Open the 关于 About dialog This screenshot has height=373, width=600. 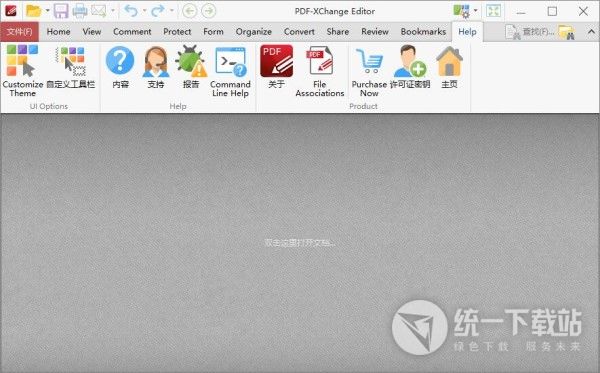pyautogui.click(x=276, y=67)
